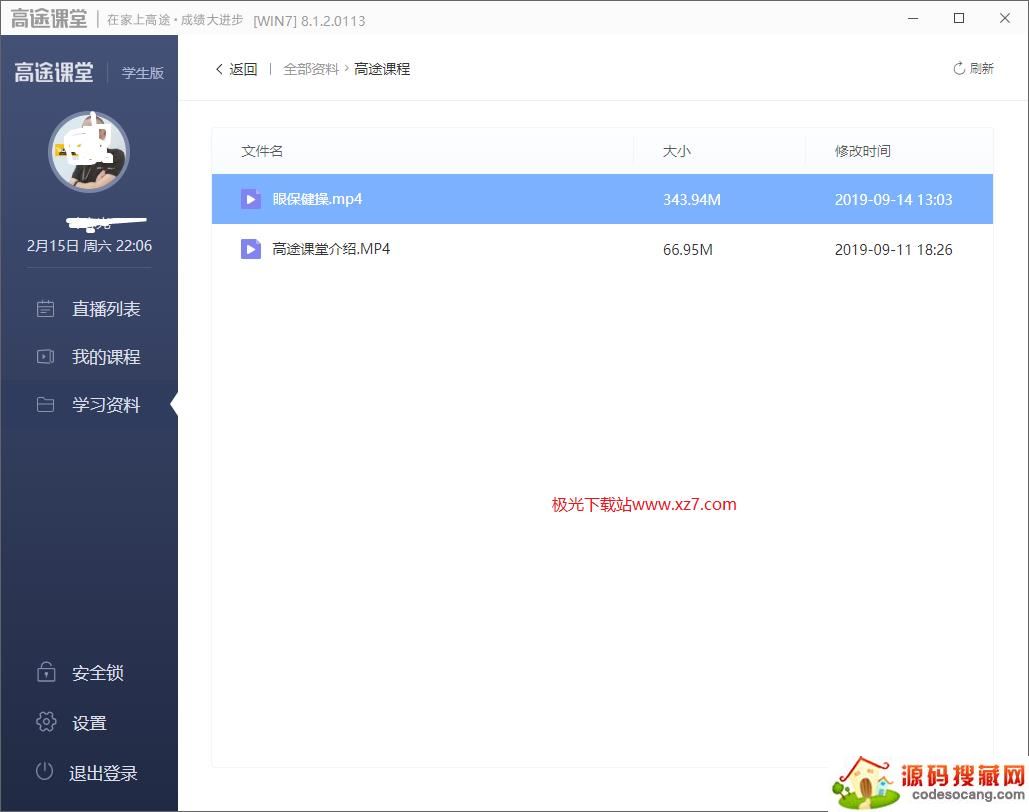
Task: Open the 我的课程 menu item
Action: pyautogui.click(x=106, y=357)
